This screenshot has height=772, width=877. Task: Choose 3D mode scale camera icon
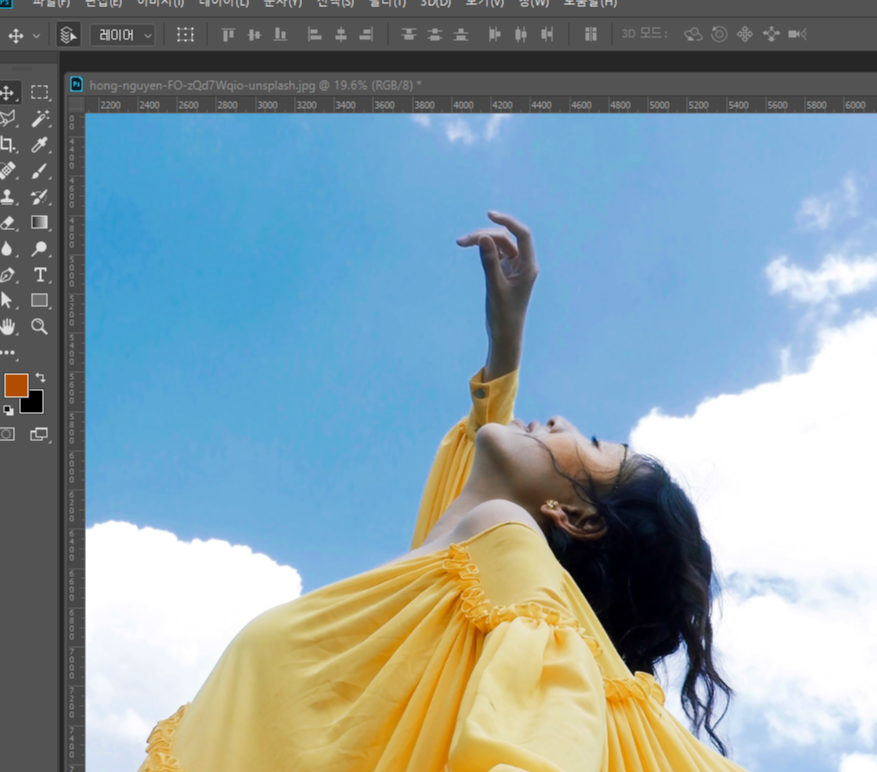pos(797,35)
